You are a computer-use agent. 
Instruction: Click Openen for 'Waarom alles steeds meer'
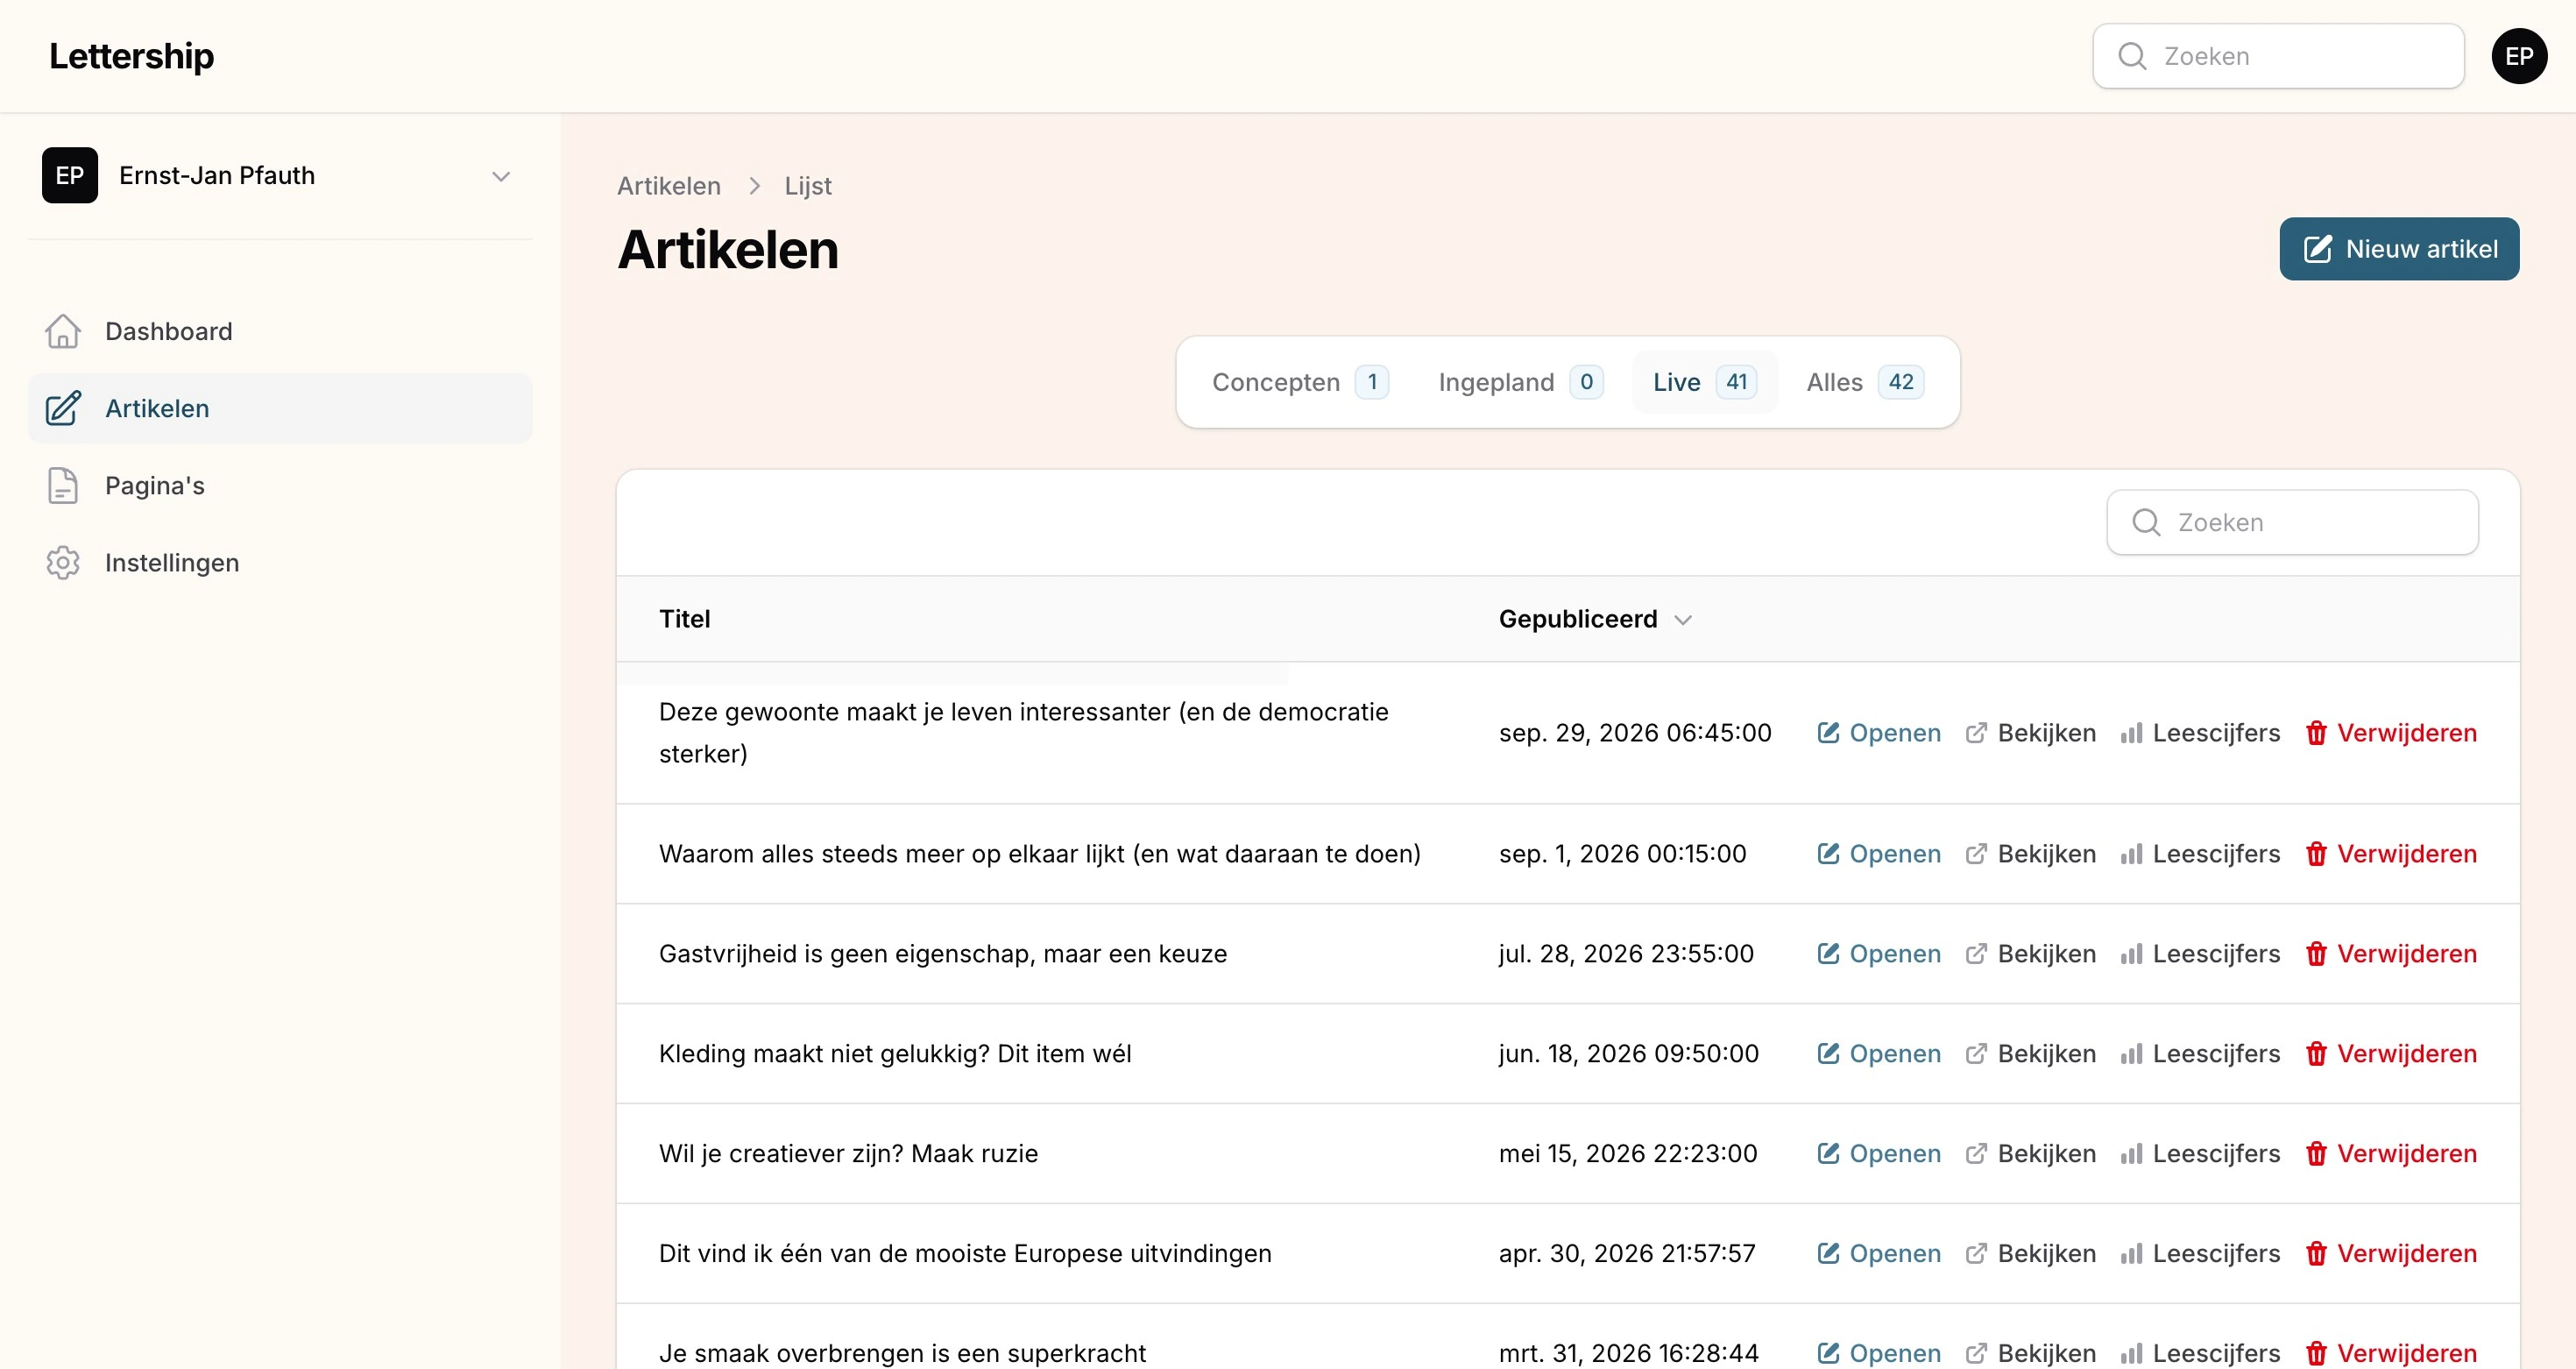[1879, 854]
